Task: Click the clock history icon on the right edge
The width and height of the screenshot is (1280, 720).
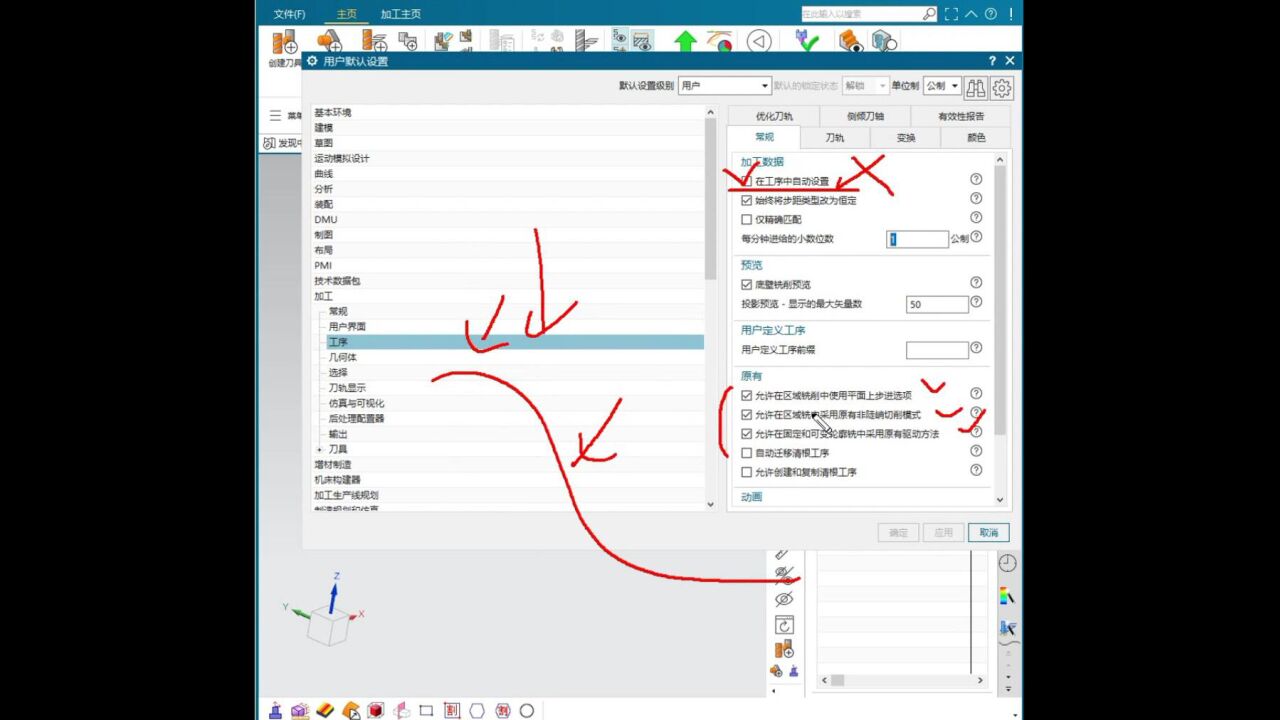Action: click(1008, 563)
